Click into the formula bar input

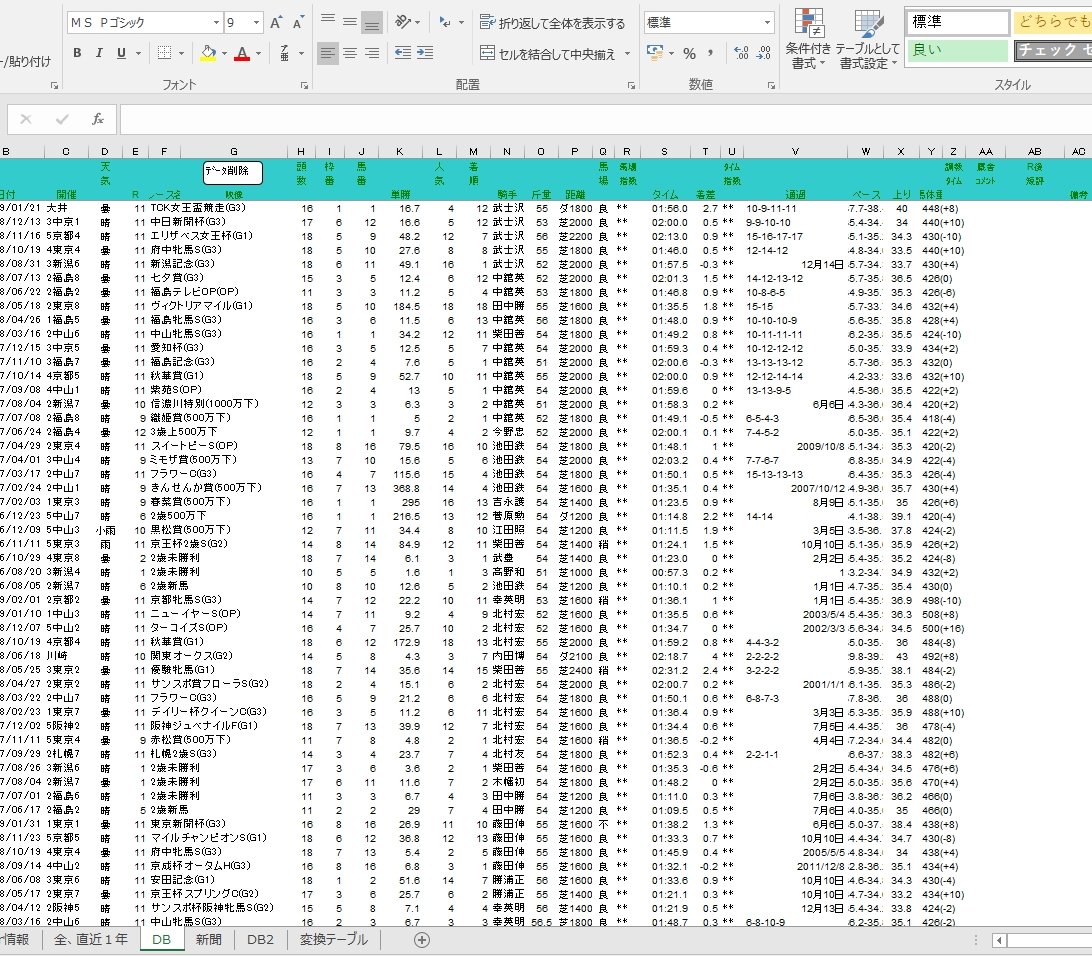click(606, 119)
